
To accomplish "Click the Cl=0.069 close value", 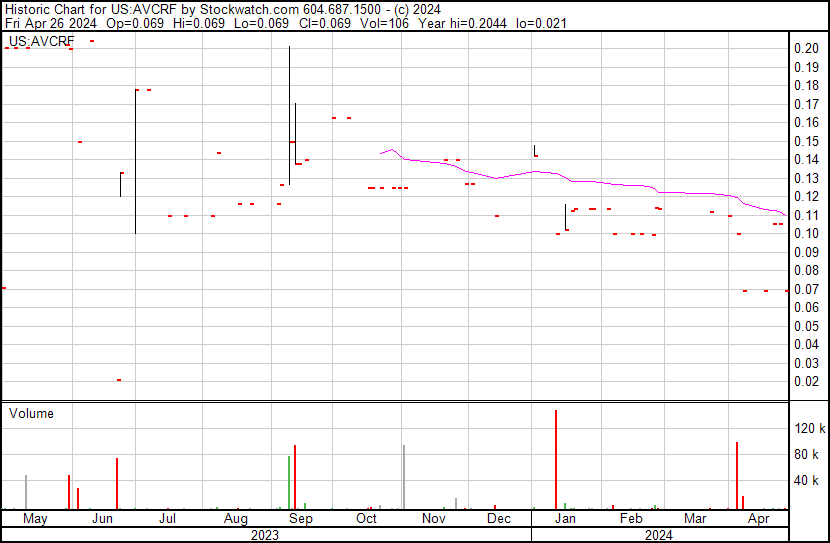I will [323, 24].
